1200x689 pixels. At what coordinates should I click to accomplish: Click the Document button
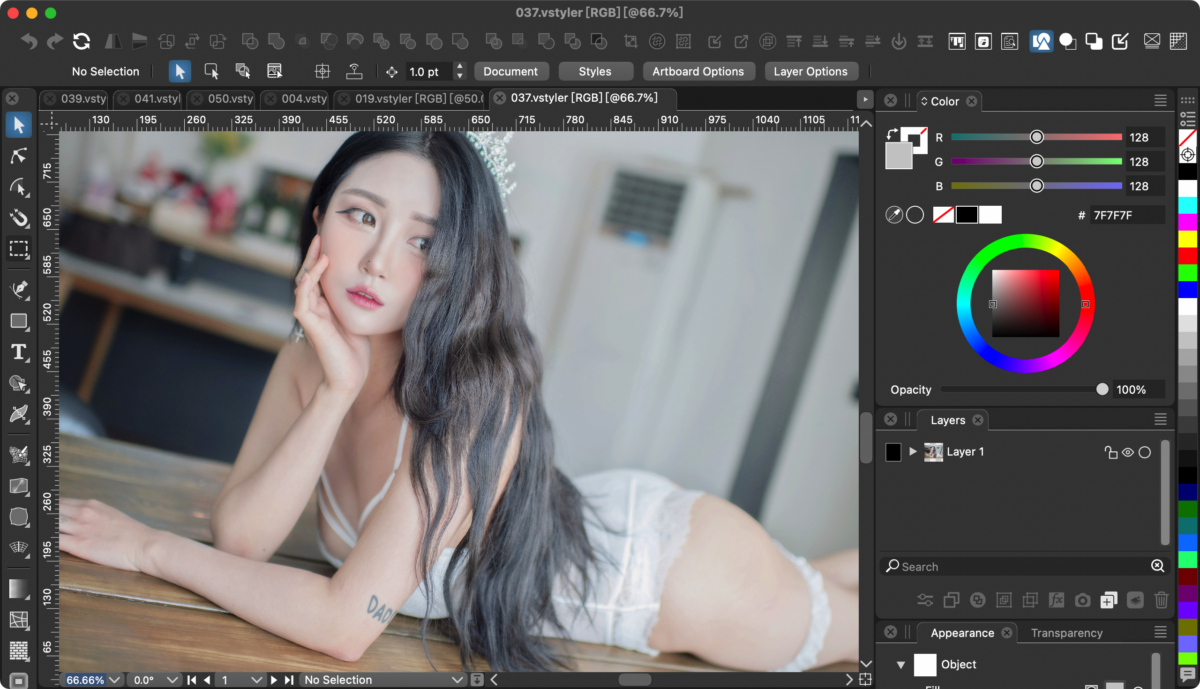pos(511,72)
